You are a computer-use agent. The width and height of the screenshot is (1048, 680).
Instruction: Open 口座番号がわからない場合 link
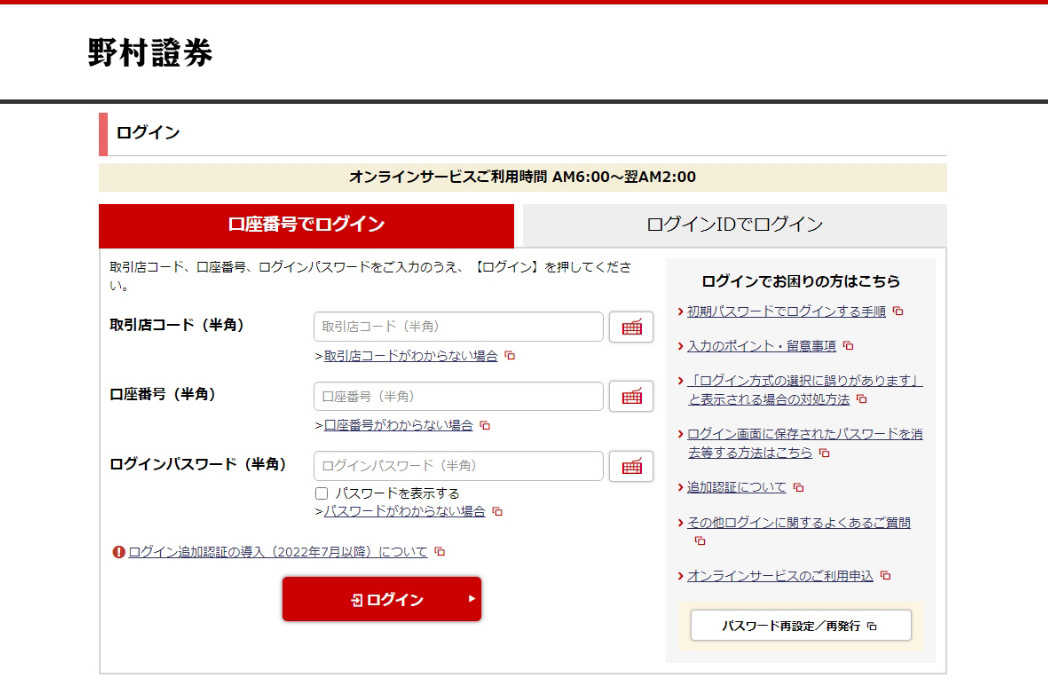(398, 425)
